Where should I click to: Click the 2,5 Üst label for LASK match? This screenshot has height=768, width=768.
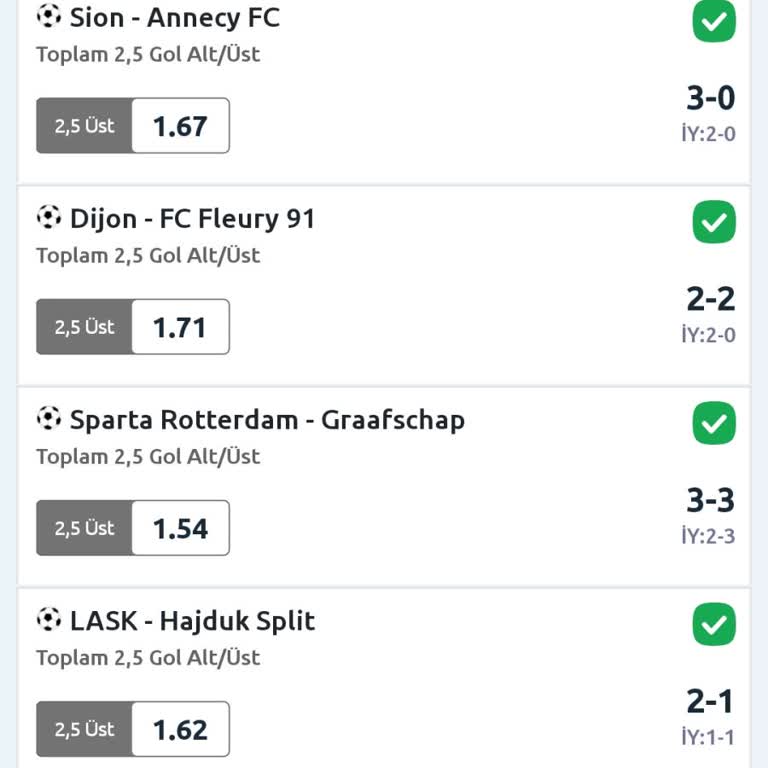pos(85,729)
